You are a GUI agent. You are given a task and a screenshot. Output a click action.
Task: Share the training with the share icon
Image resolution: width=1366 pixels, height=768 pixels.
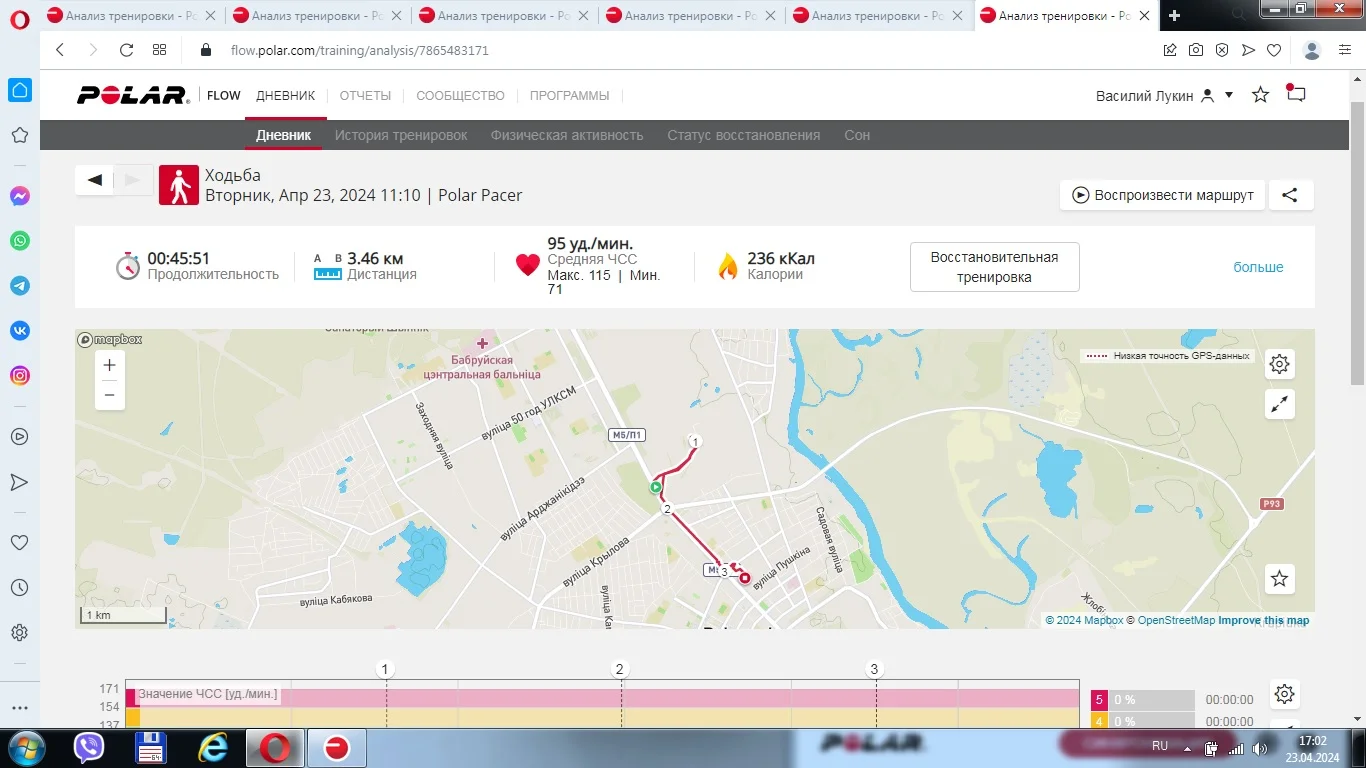pyautogui.click(x=1291, y=195)
